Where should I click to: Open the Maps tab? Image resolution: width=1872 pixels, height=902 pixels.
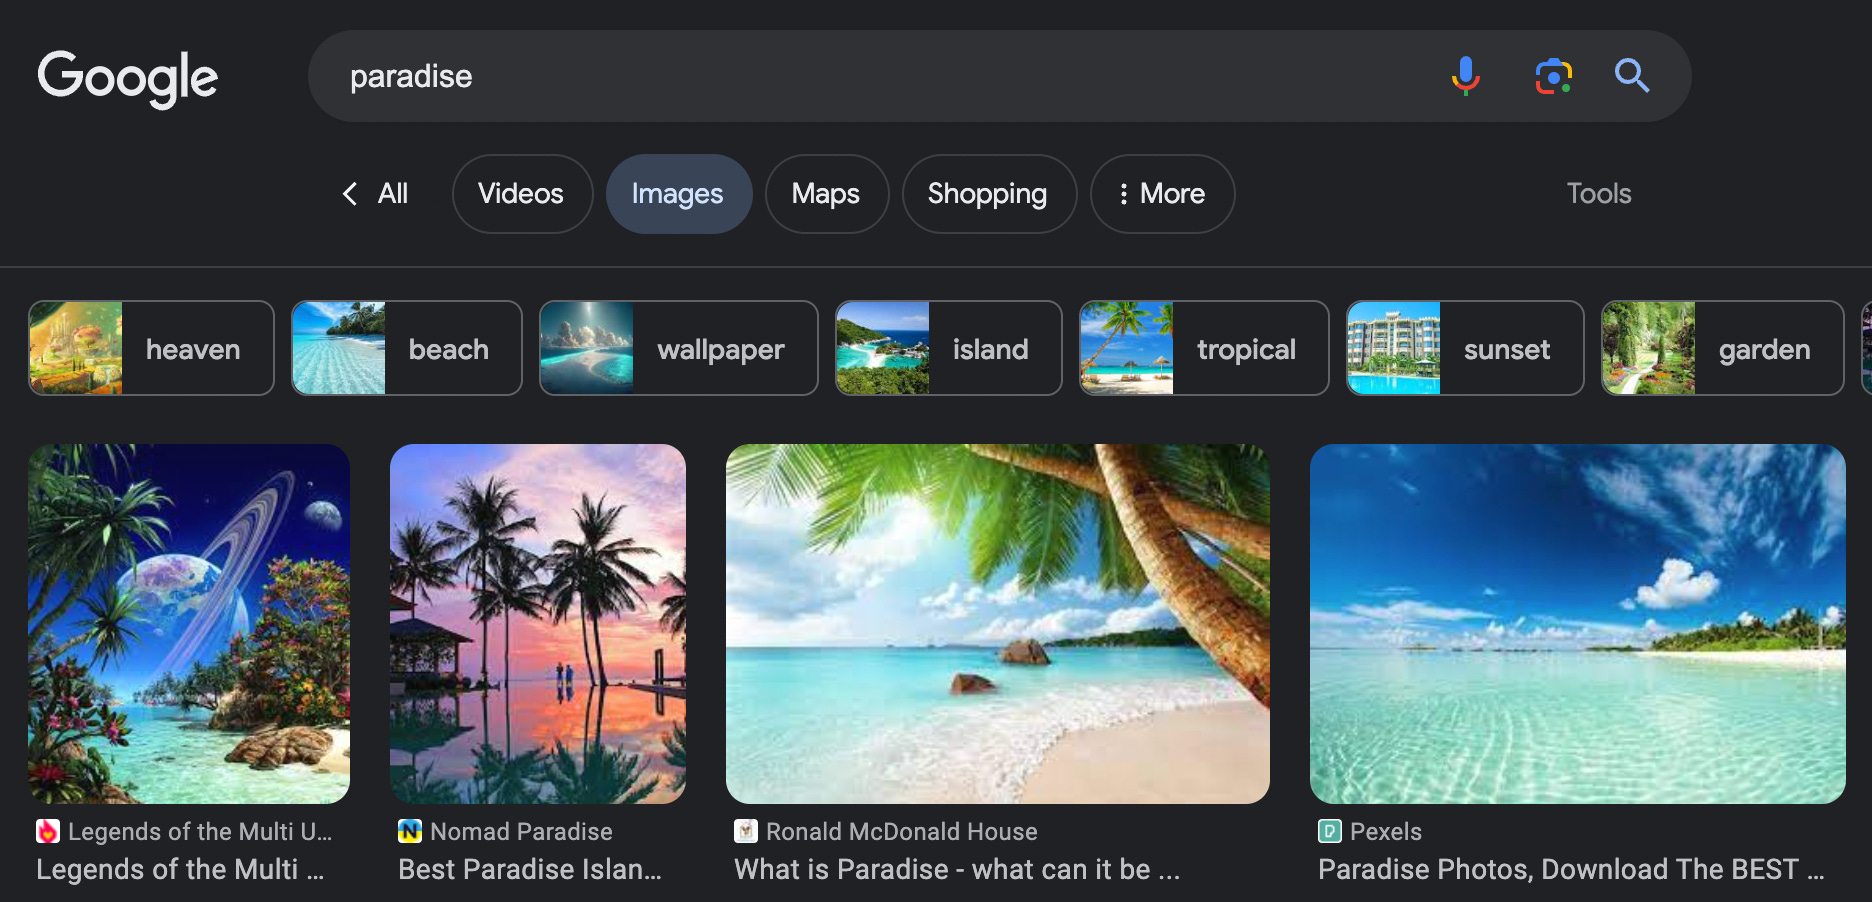tap(826, 194)
